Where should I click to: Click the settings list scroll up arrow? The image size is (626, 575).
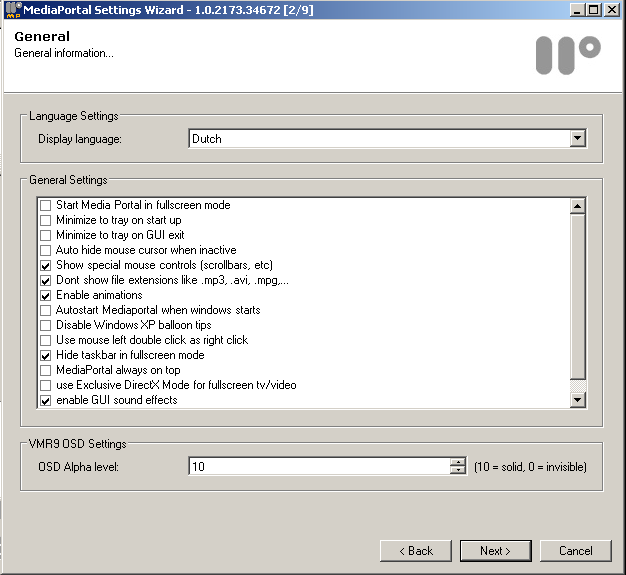pos(578,206)
